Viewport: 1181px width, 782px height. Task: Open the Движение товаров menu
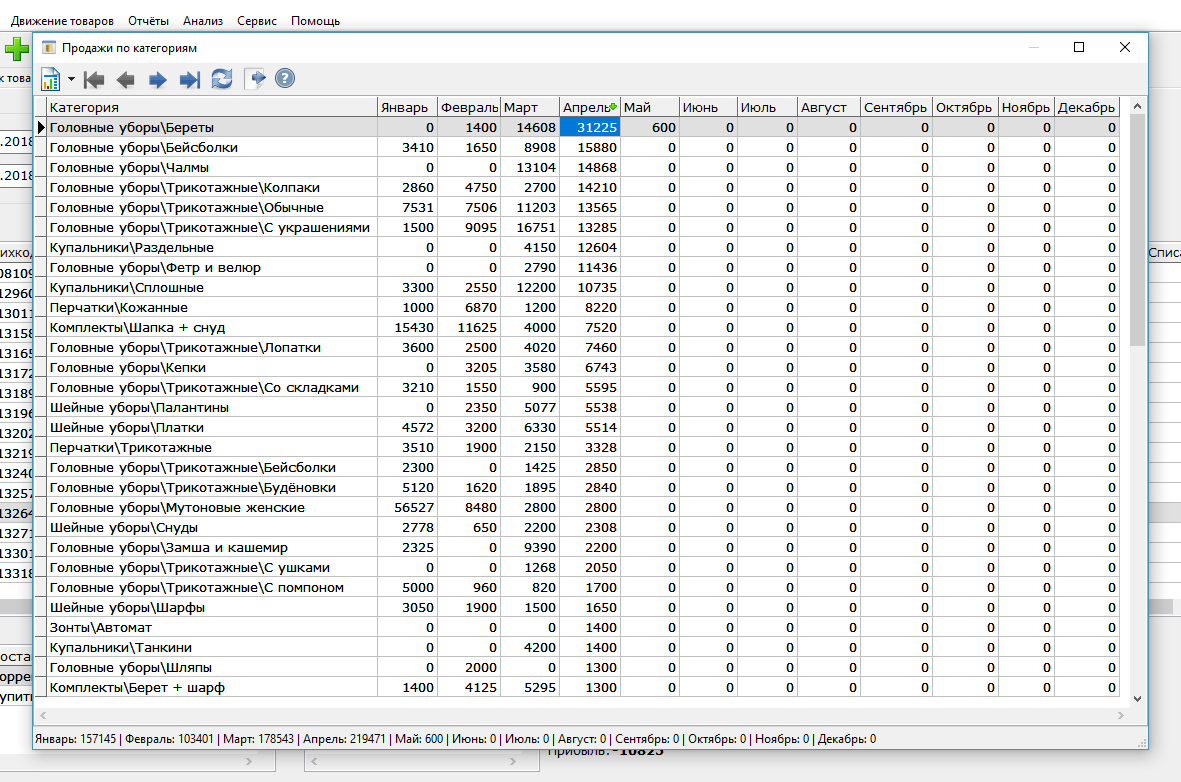click(62, 21)
